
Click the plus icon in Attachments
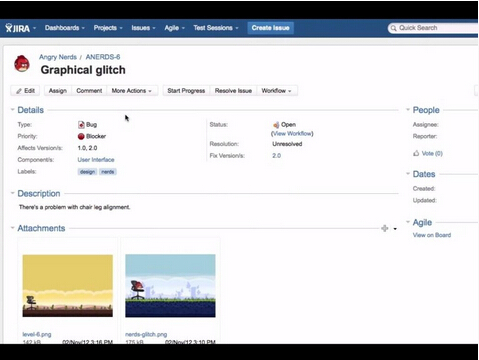[385, 228]
